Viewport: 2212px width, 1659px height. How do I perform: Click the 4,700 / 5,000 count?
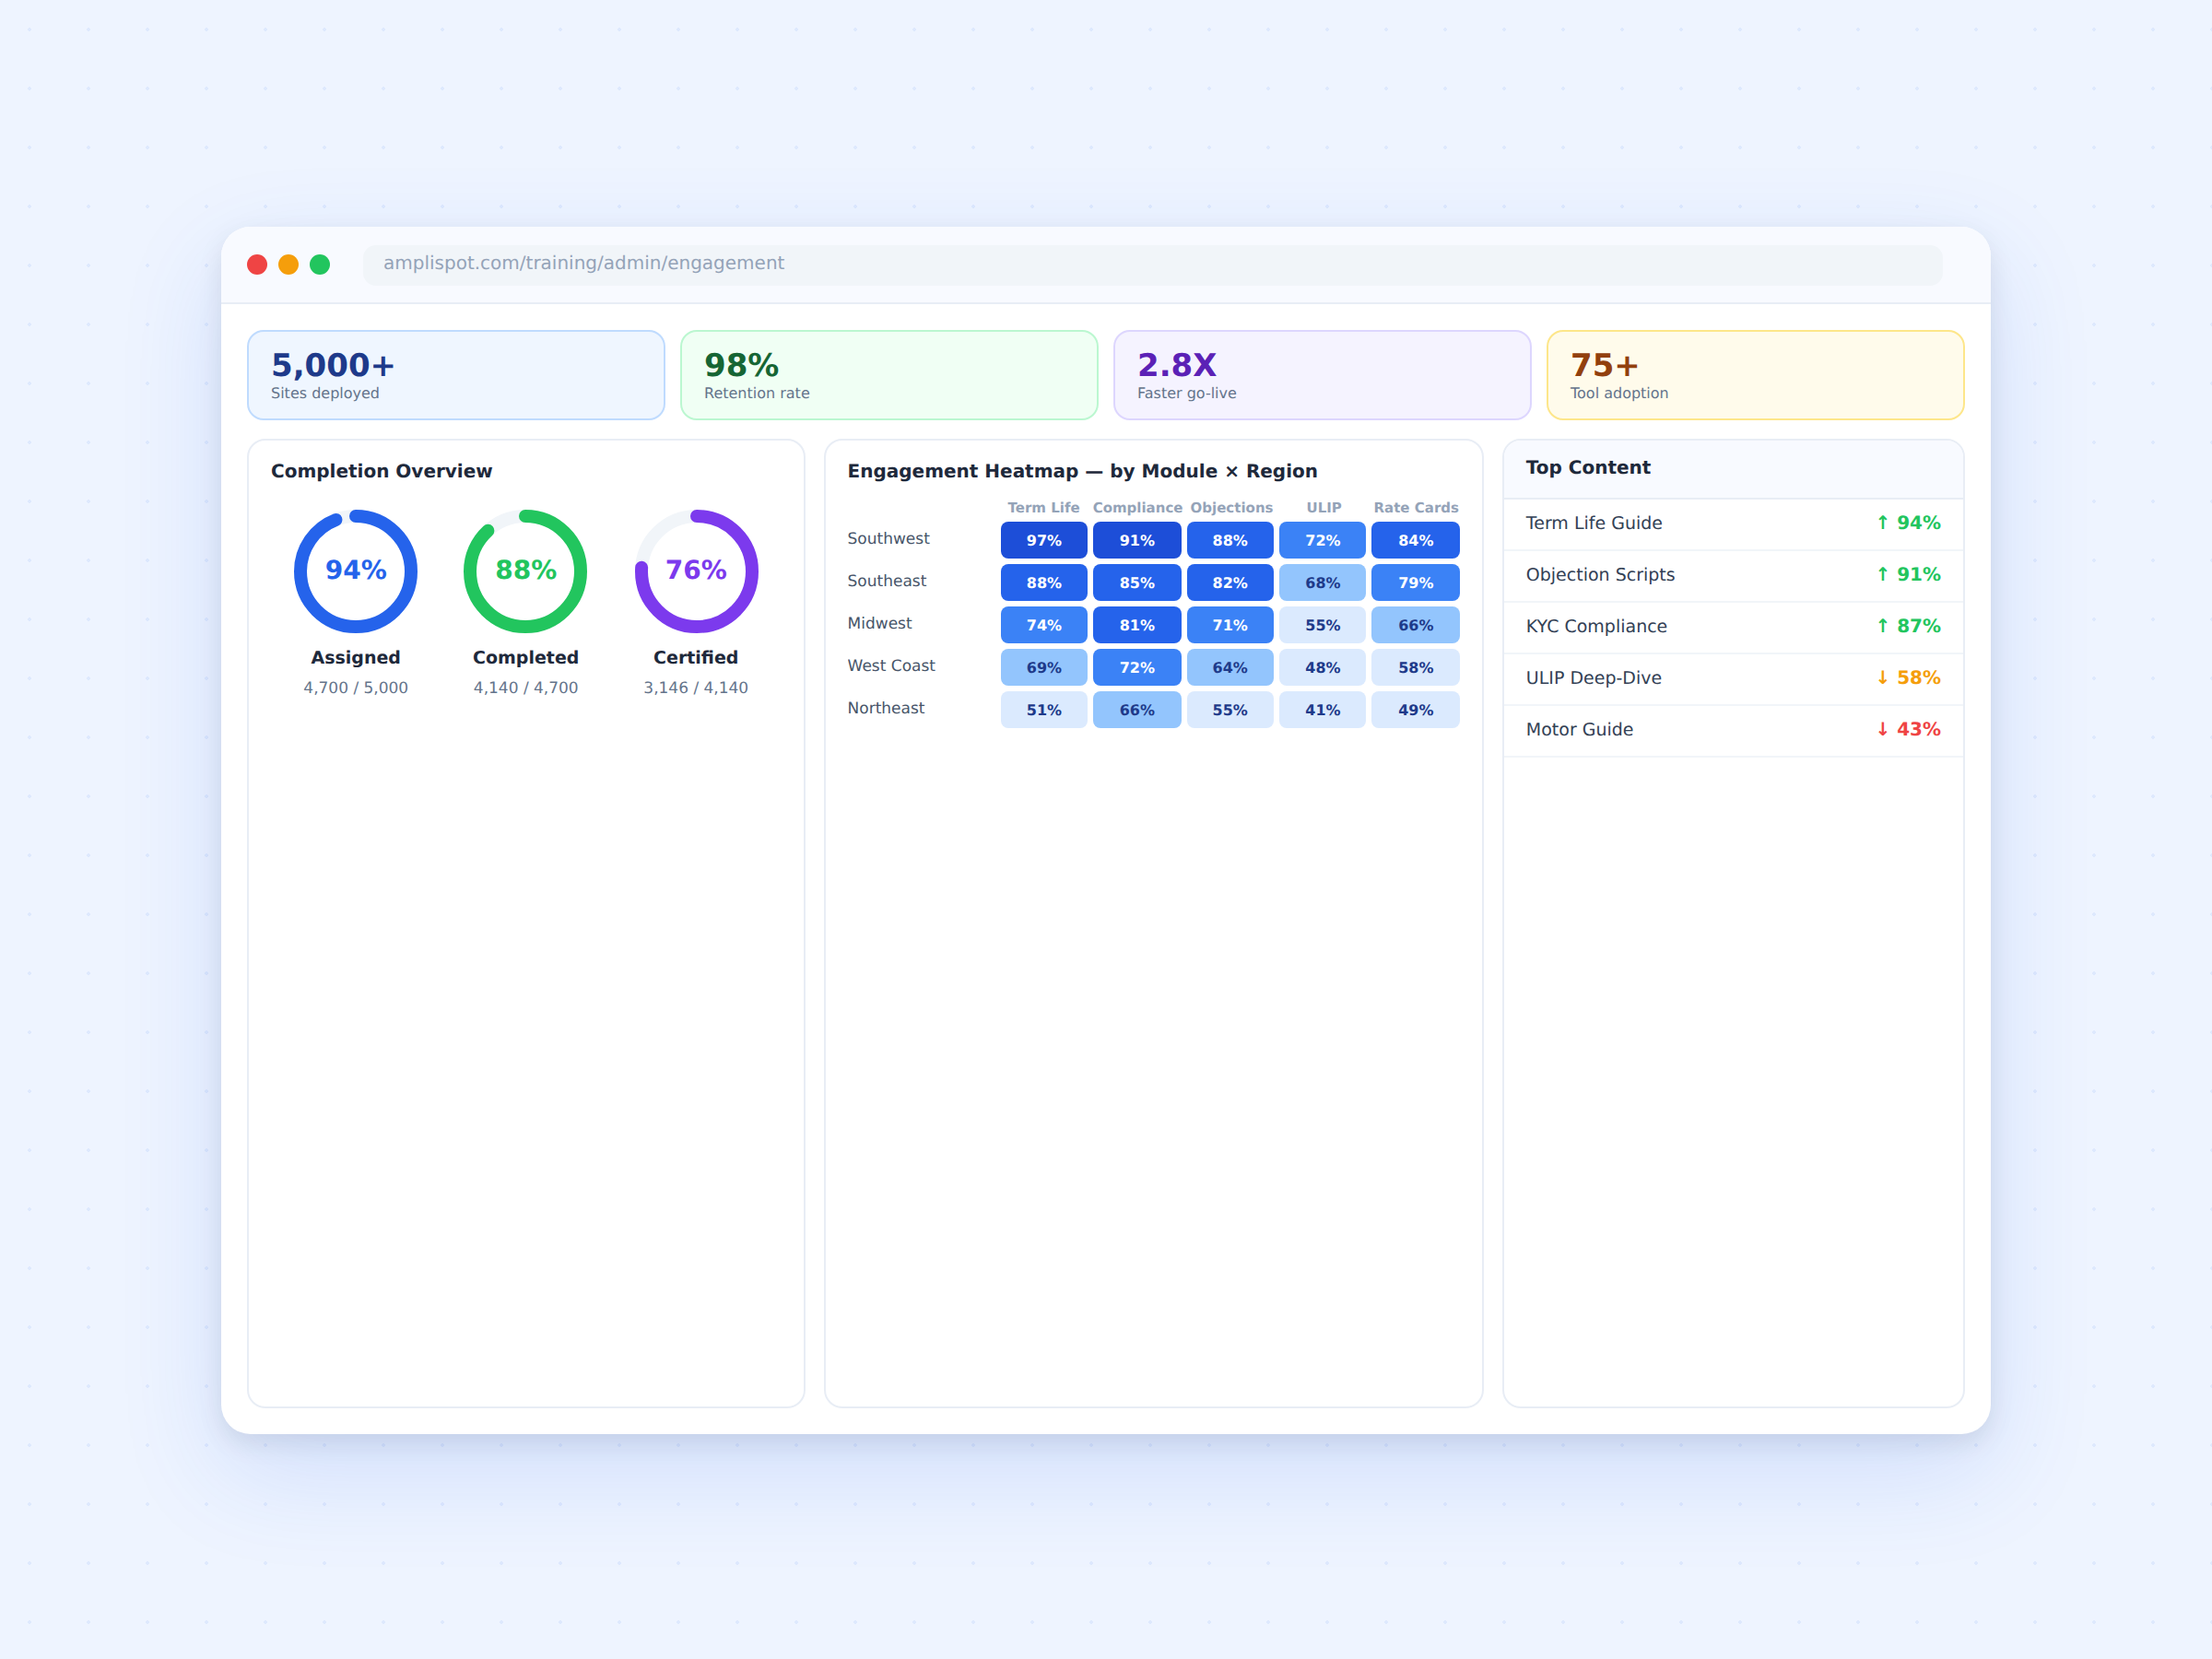(x=356, y=688)
